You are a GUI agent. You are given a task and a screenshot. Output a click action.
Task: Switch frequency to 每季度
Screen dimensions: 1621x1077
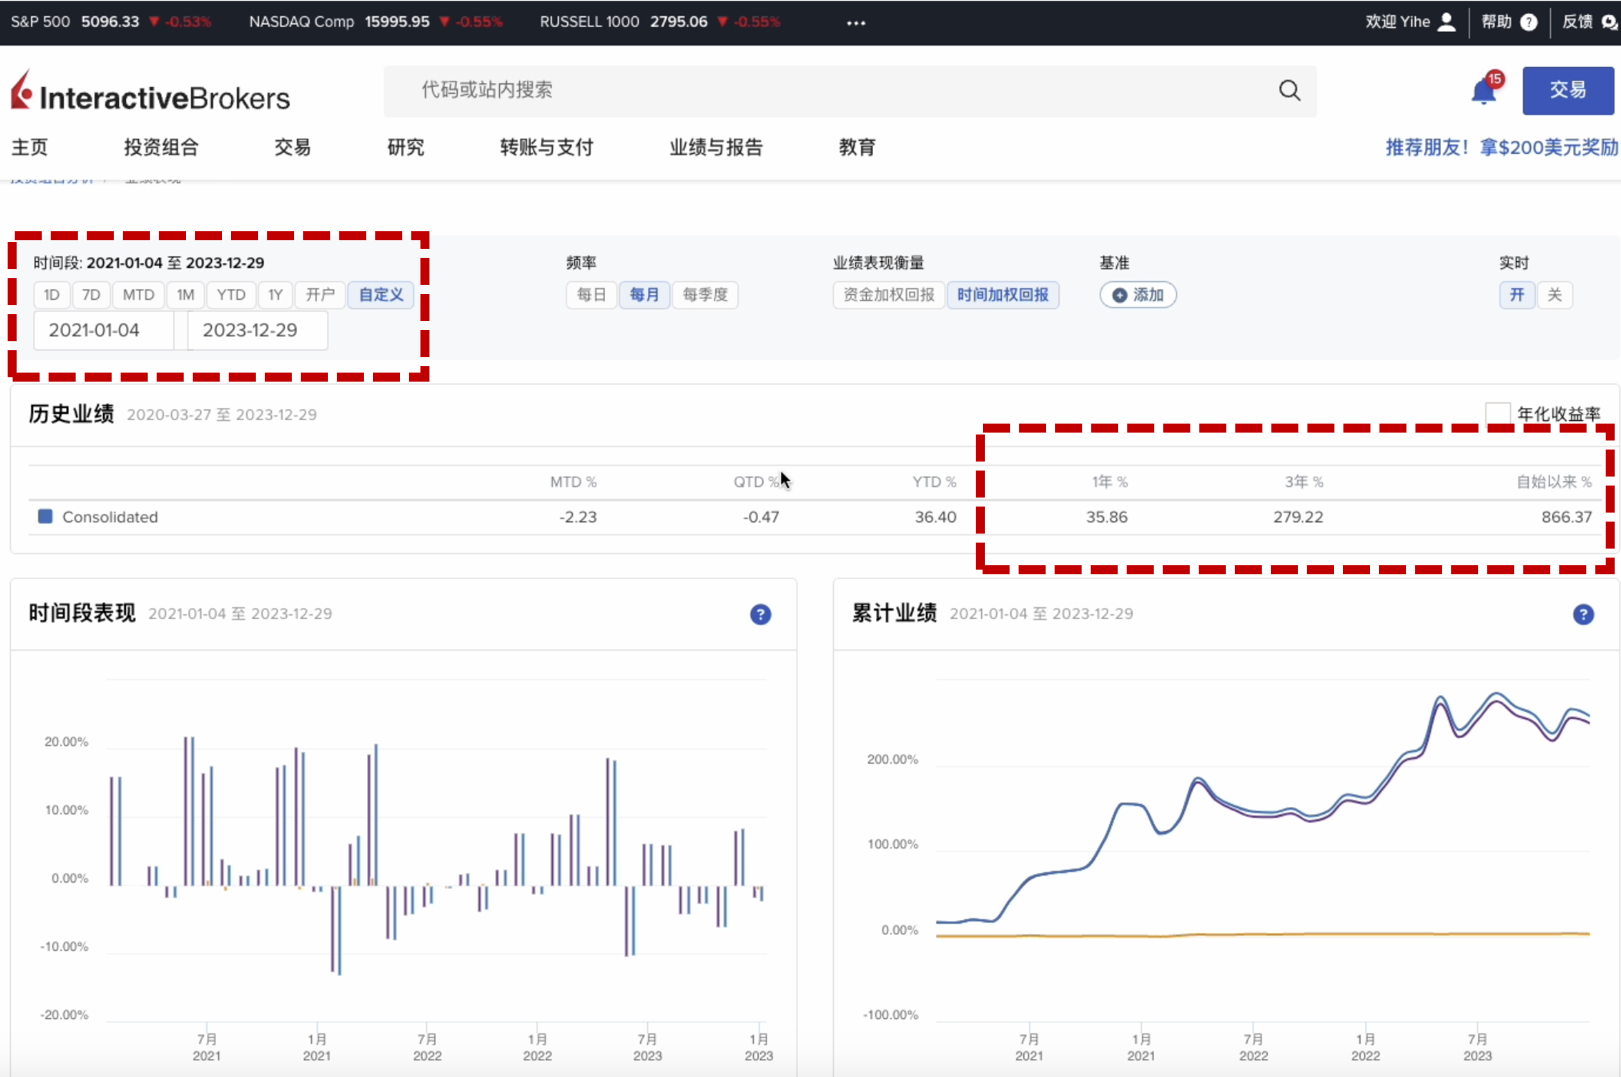click(705, 295)
